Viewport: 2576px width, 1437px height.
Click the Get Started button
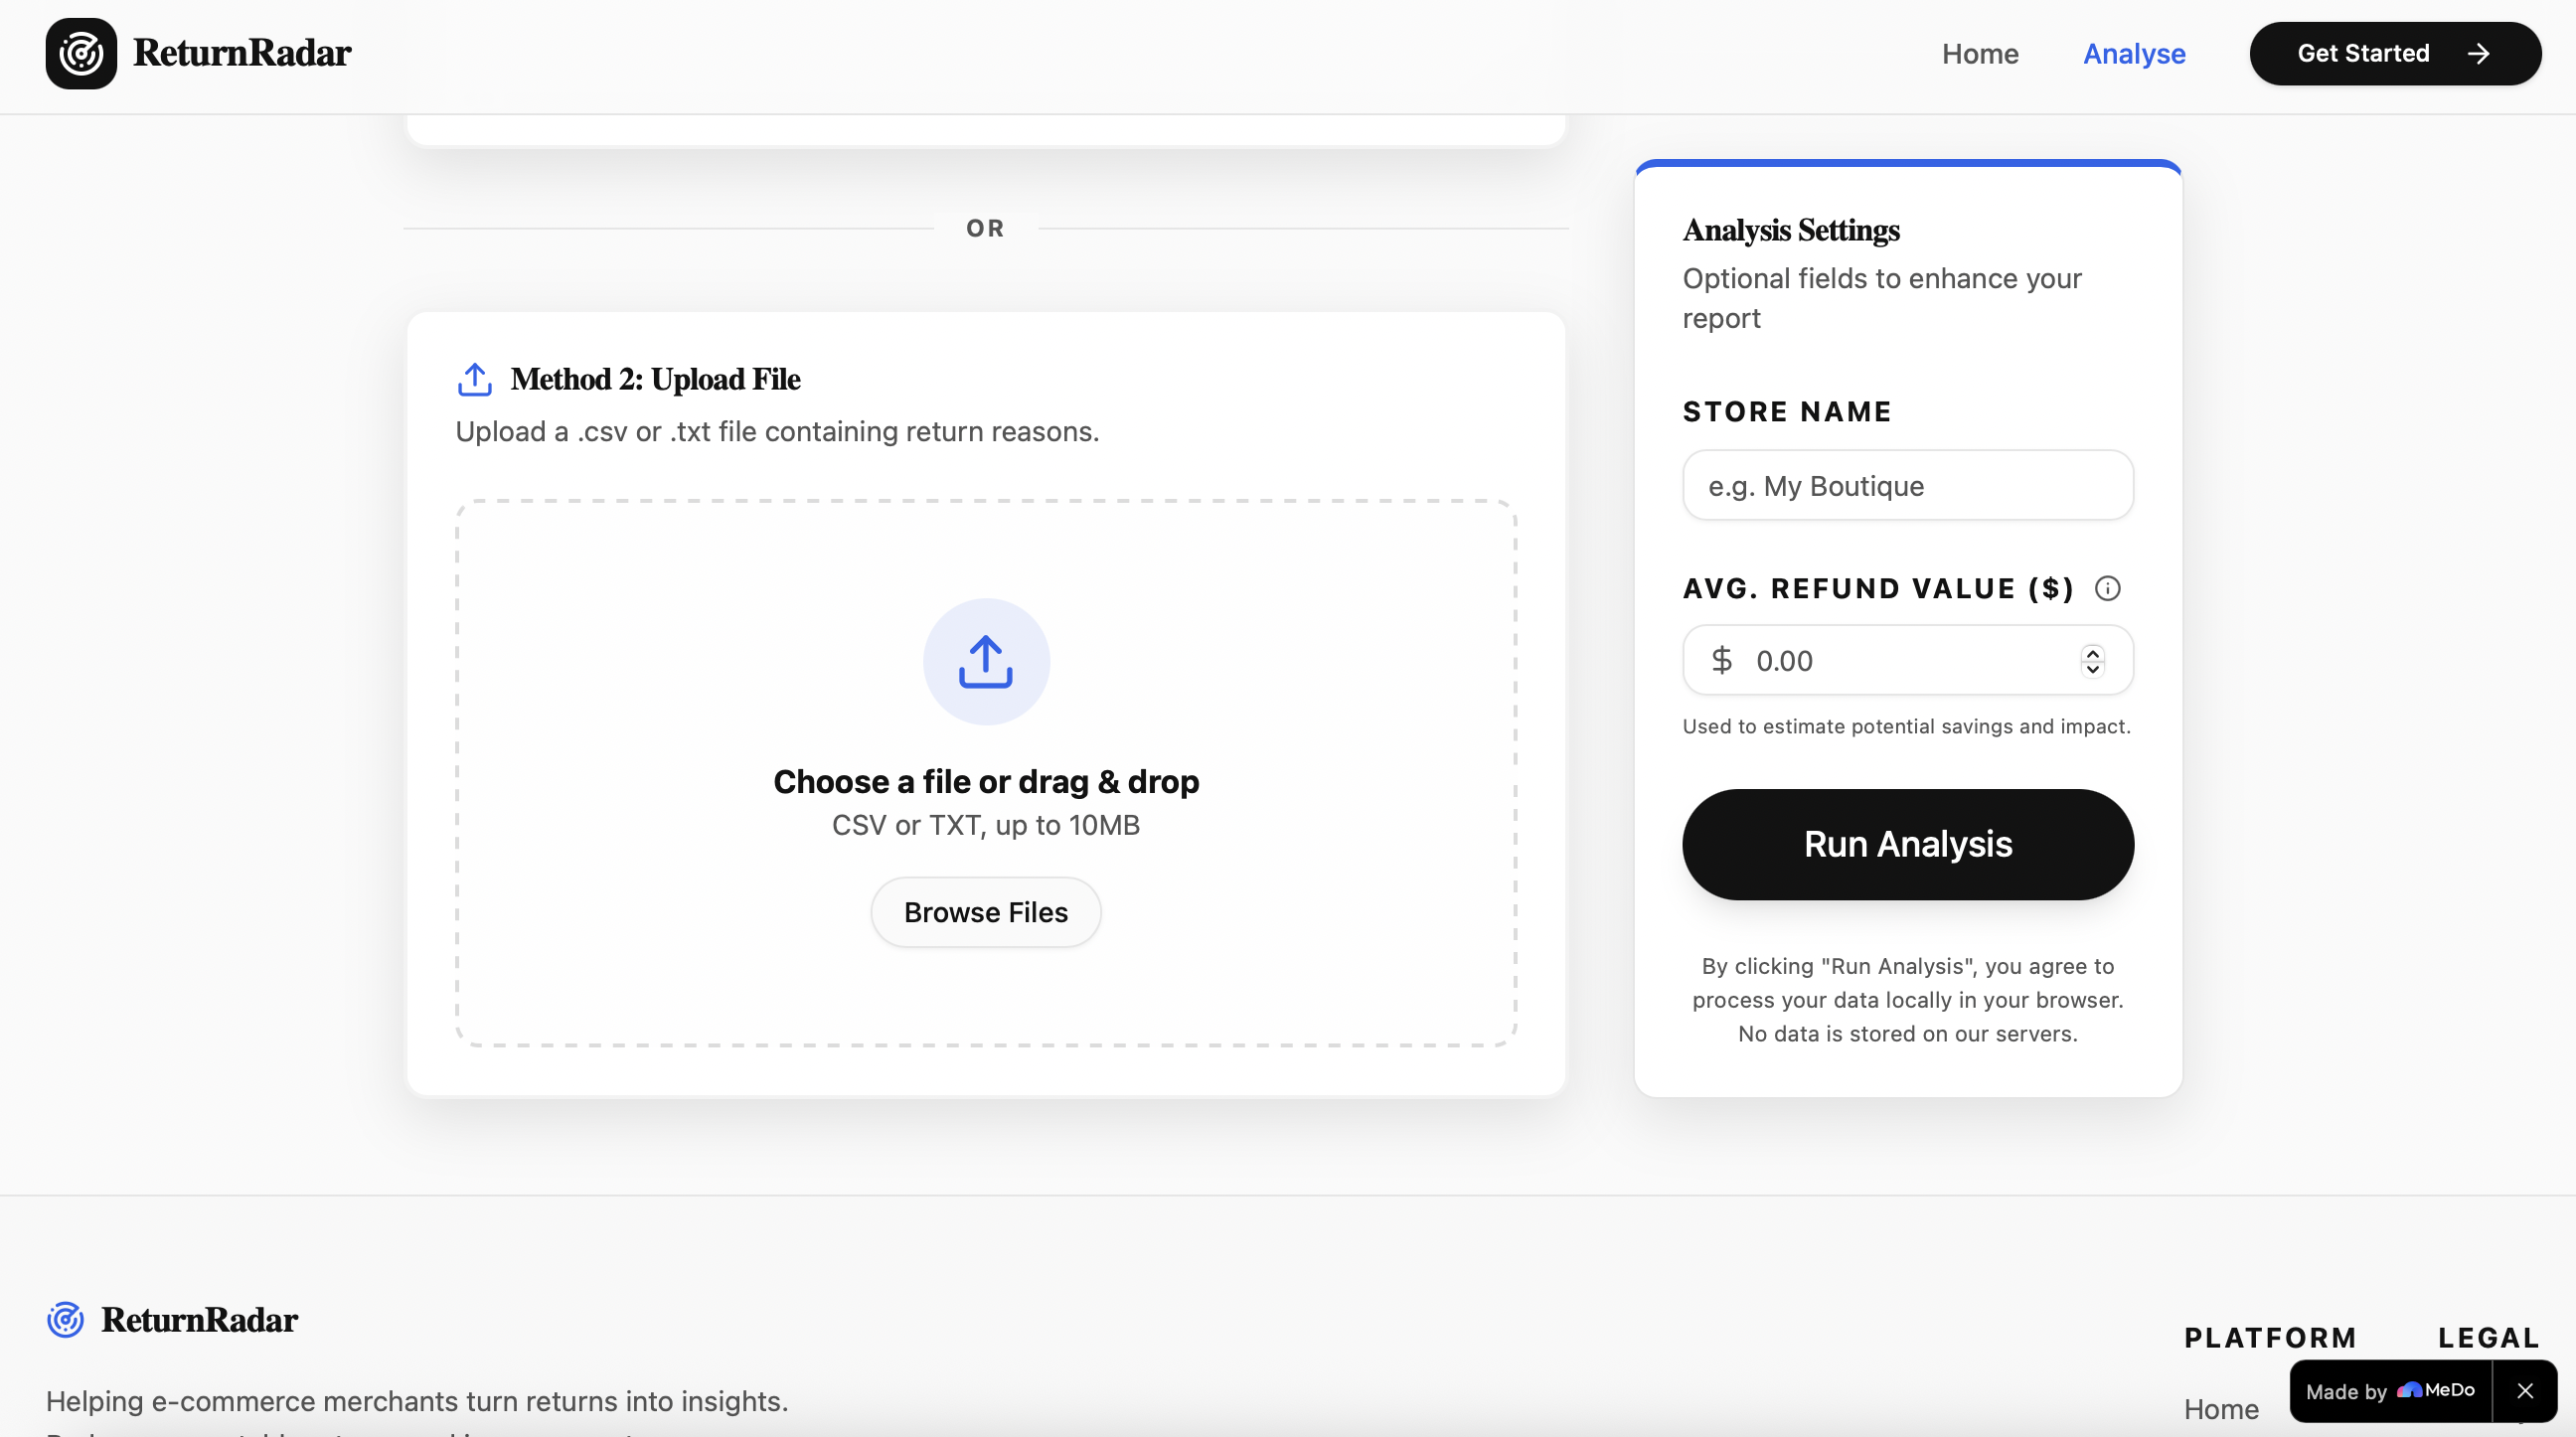click(2362, 53)
